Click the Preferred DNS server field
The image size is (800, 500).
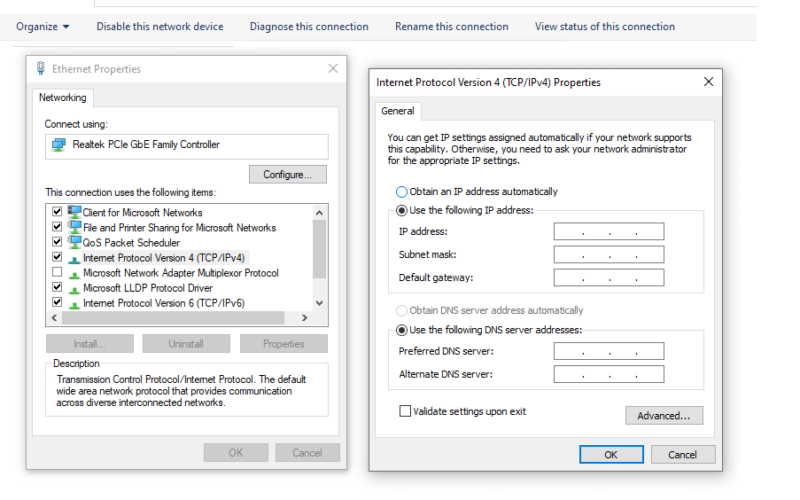pos(609,351)
